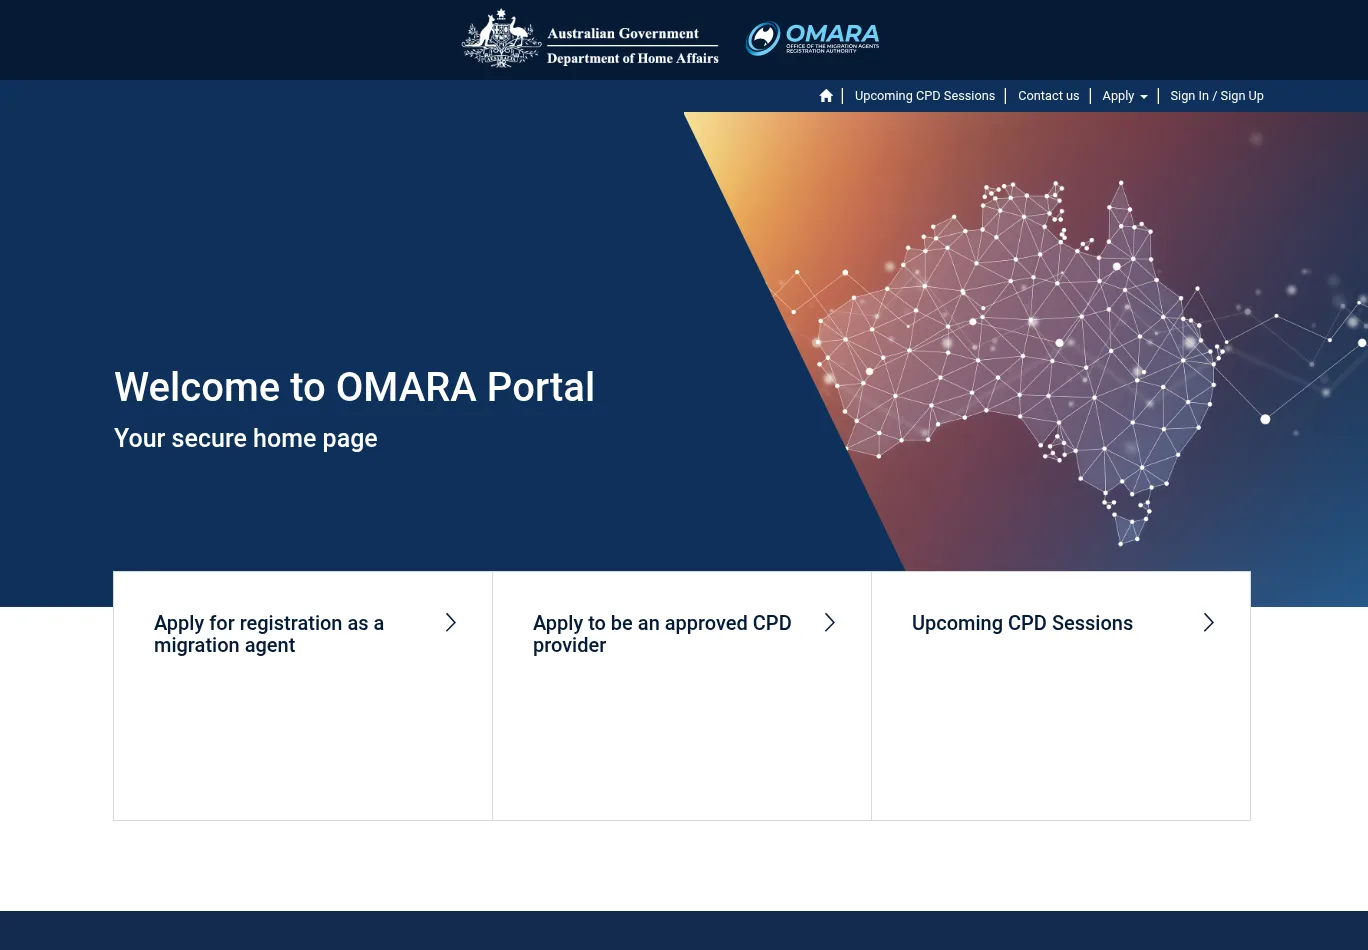Image resolution: width=1368 pixels, height=950 pixels.
Task: Open Apply to be an approved CPD provider
Action: click(x=662, y=634)
